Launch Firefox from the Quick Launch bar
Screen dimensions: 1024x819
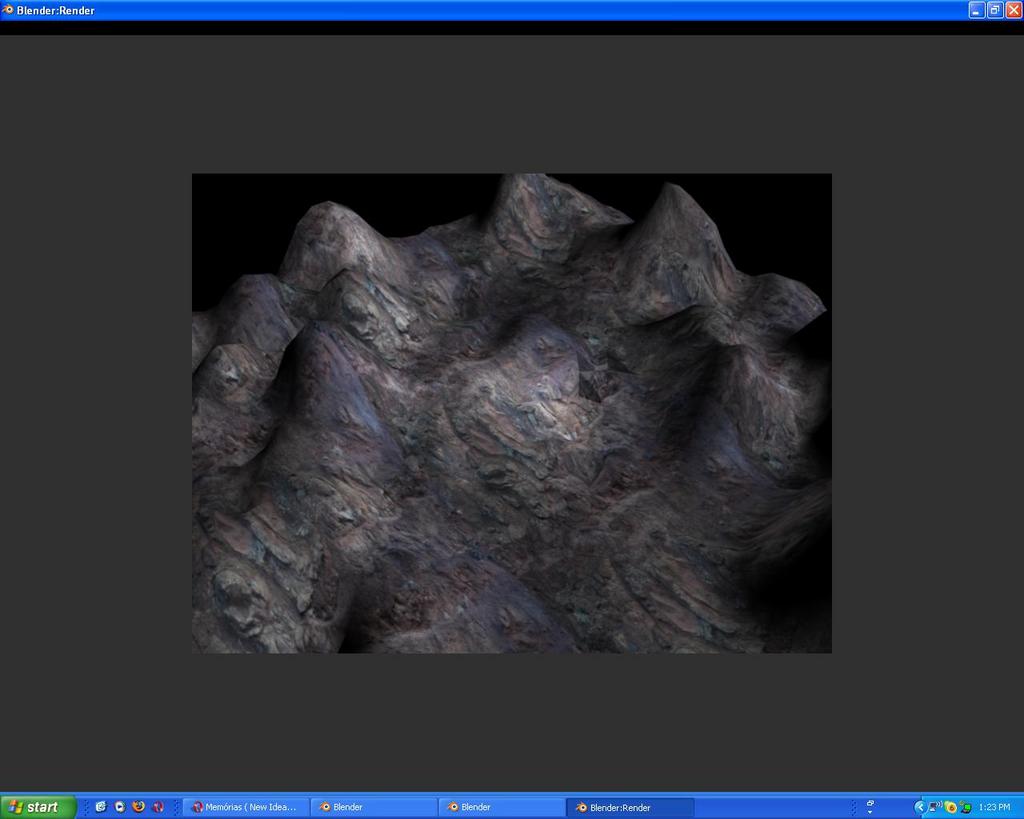click(x=138, y=807)
